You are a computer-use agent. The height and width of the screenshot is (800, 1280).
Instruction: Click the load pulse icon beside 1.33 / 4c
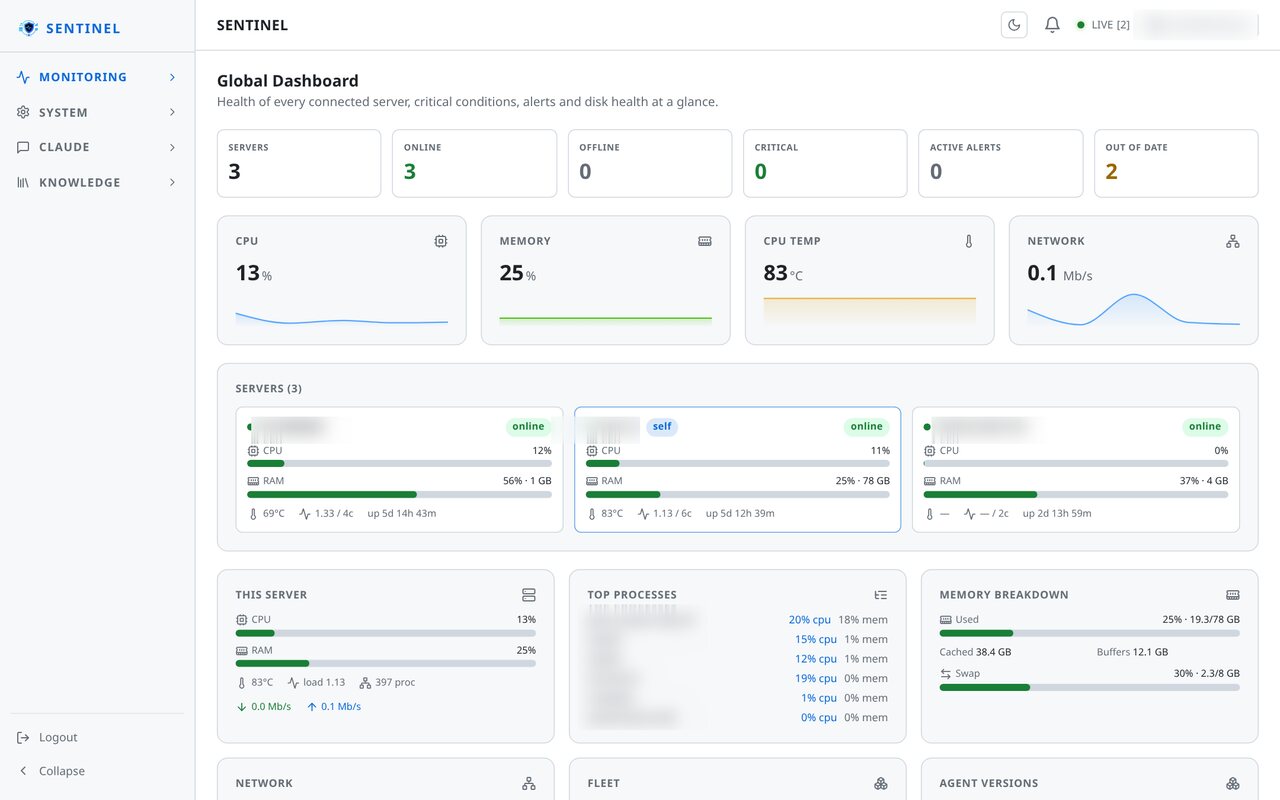[x=305, y=514]
